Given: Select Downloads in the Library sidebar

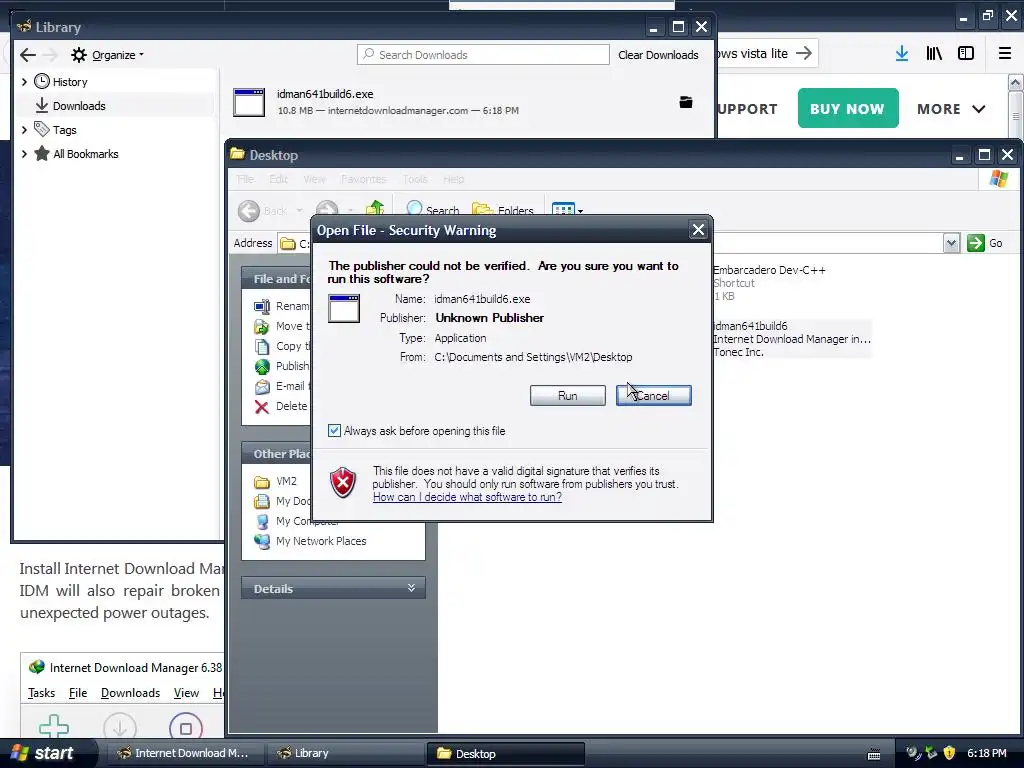Looking at the screenshot, I should click(x=78, y=106).
